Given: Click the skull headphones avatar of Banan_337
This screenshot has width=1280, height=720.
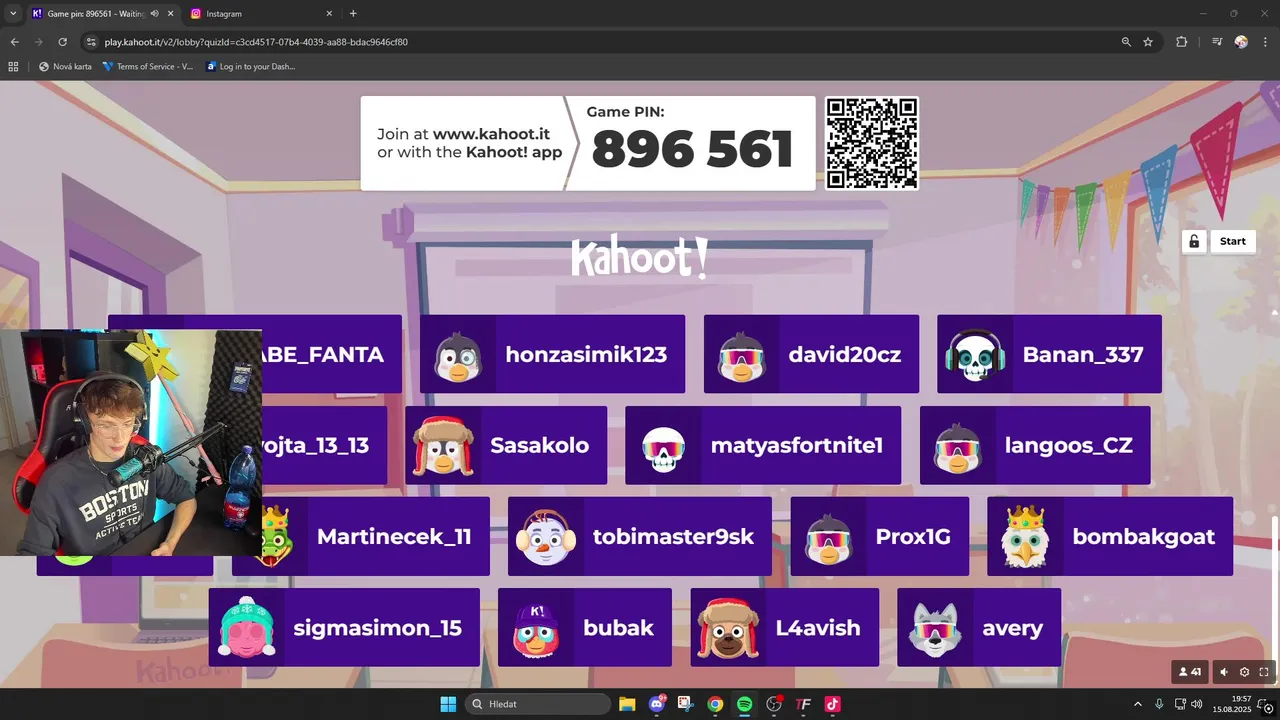Looking at the screenshot, I should [x=974, y=355].
